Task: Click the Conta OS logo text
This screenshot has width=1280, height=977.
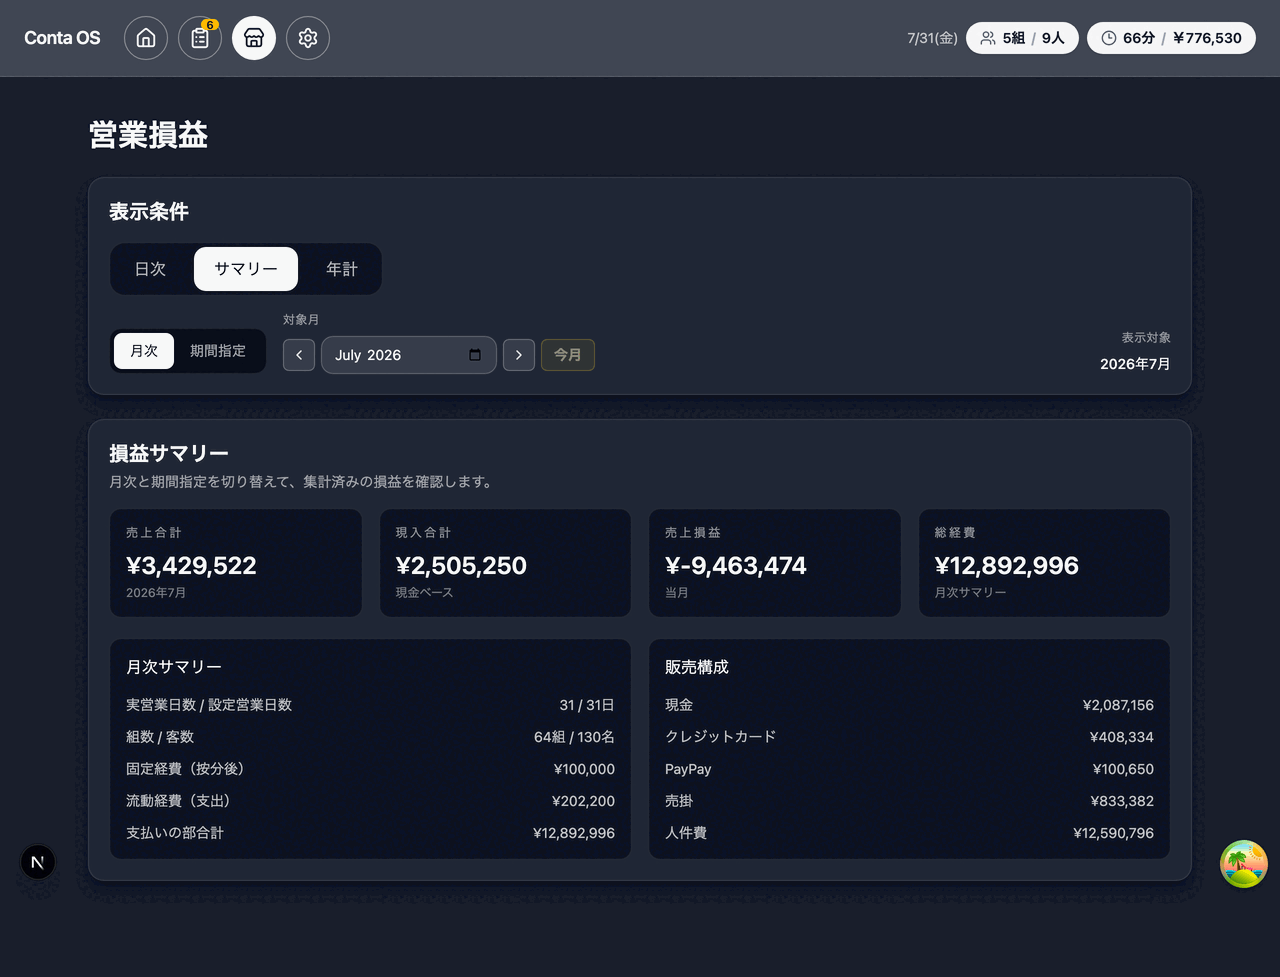Action: [x=62, y=38]
